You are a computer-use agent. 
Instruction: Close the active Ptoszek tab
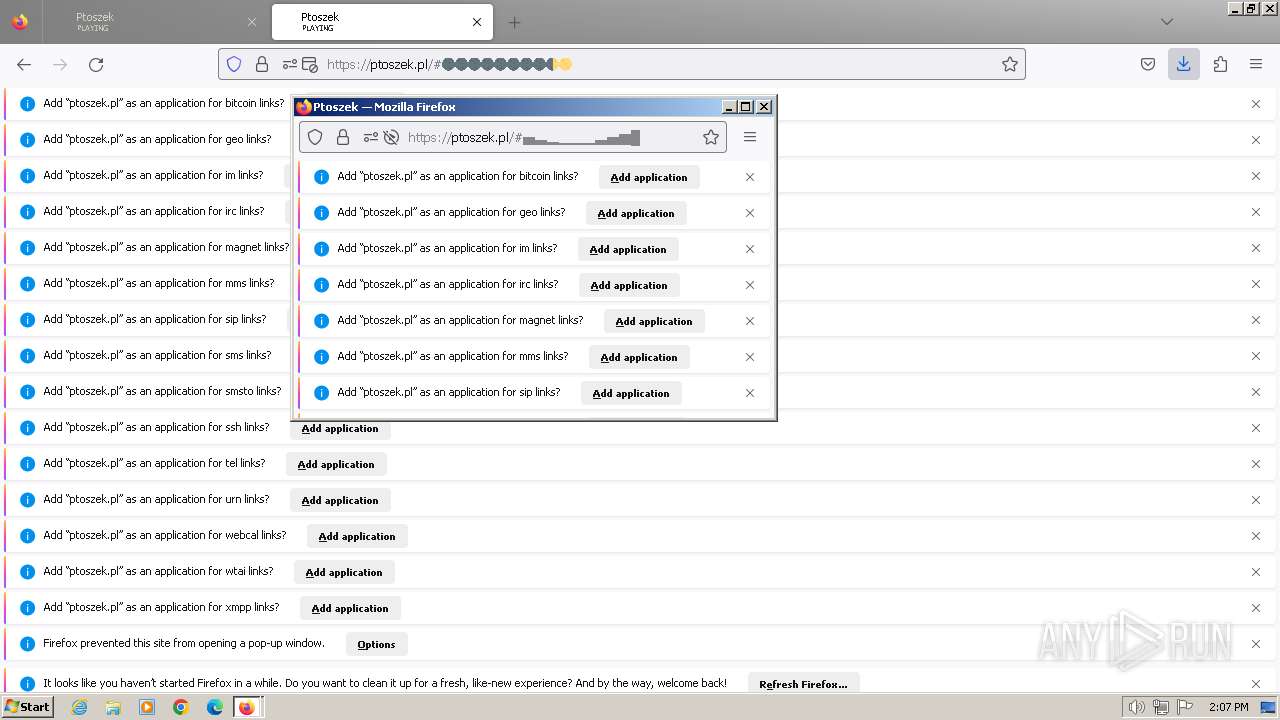pyautogui.click(x=477, y=22)
